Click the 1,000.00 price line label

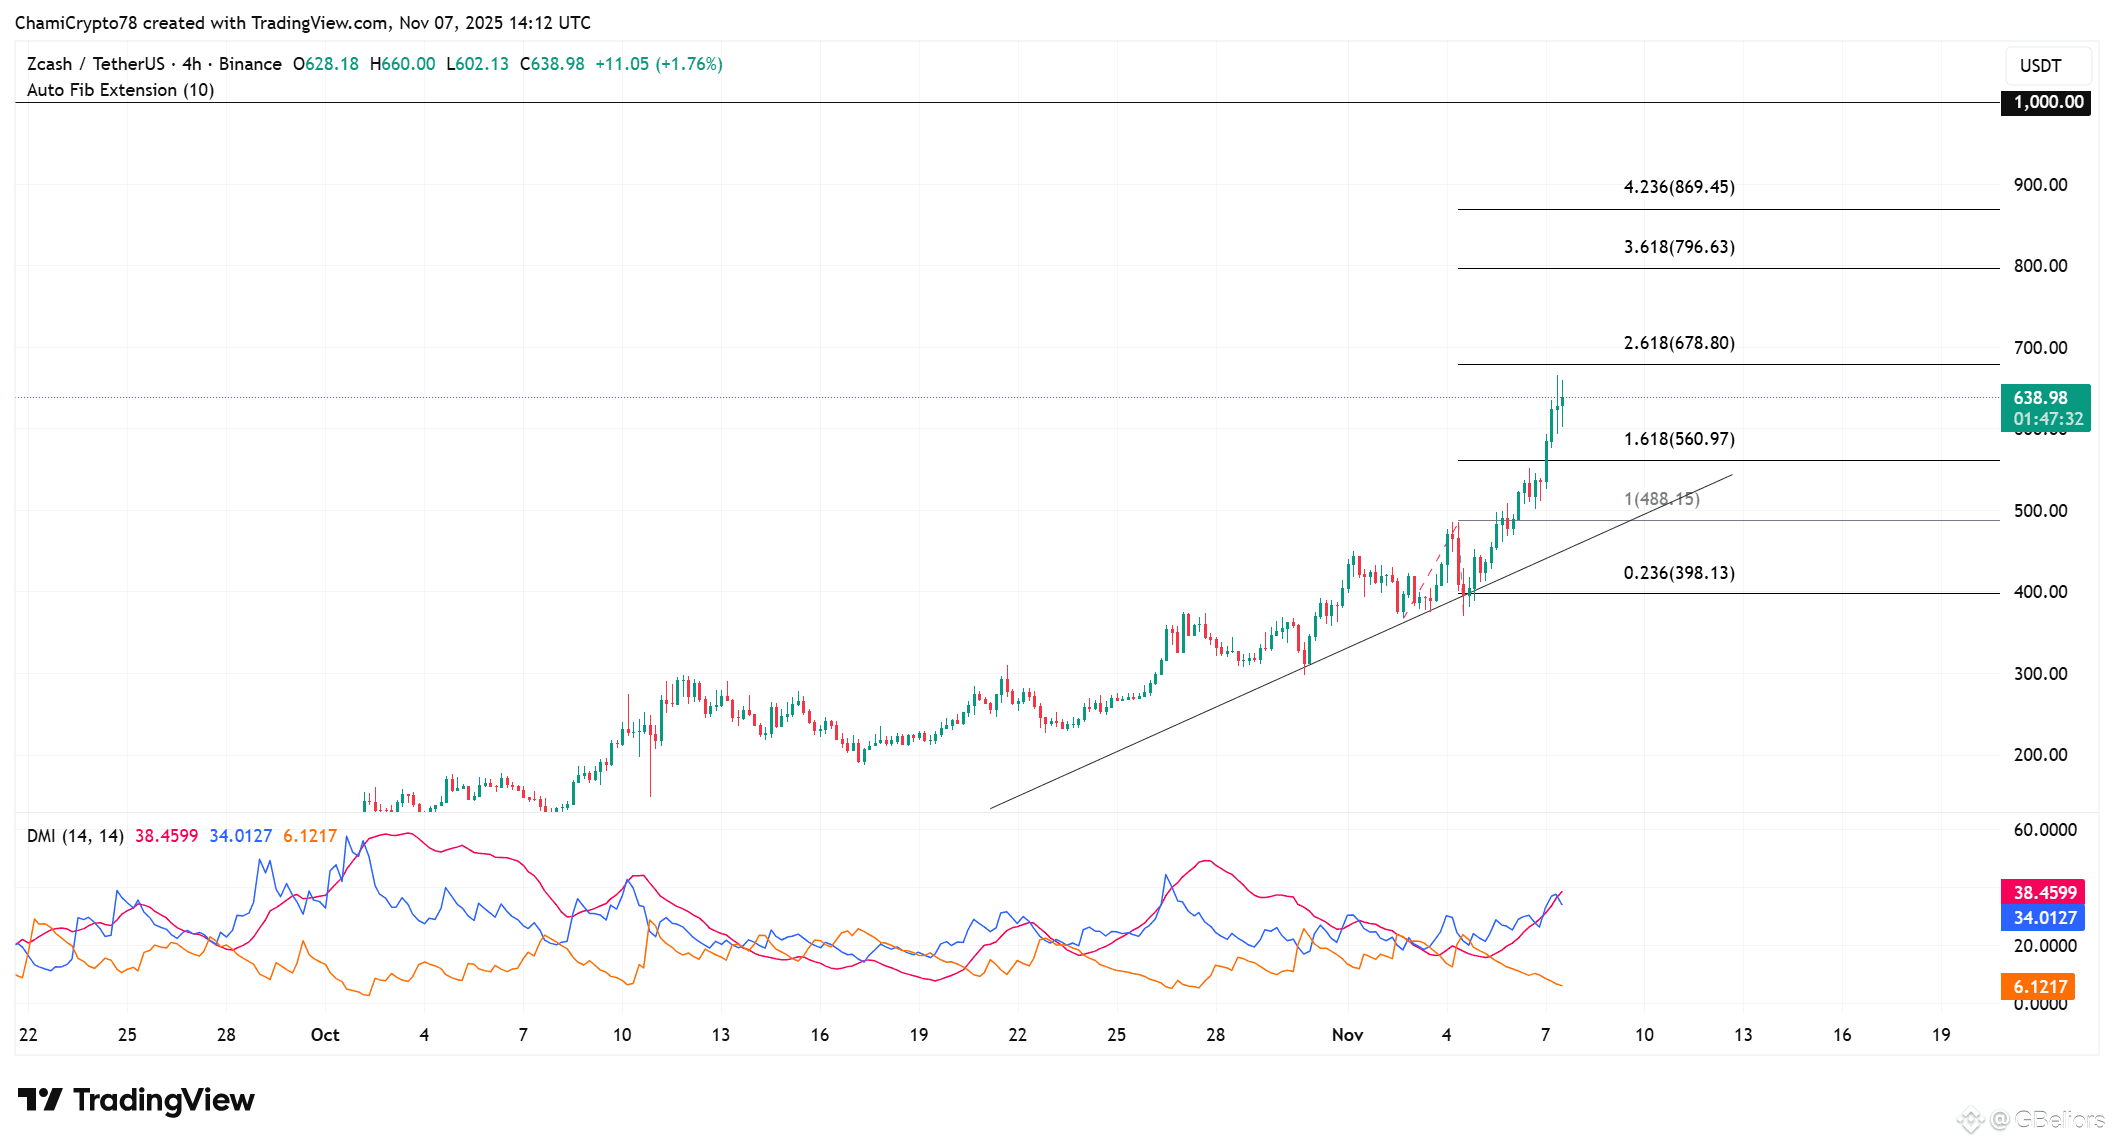pos(2048,102)
